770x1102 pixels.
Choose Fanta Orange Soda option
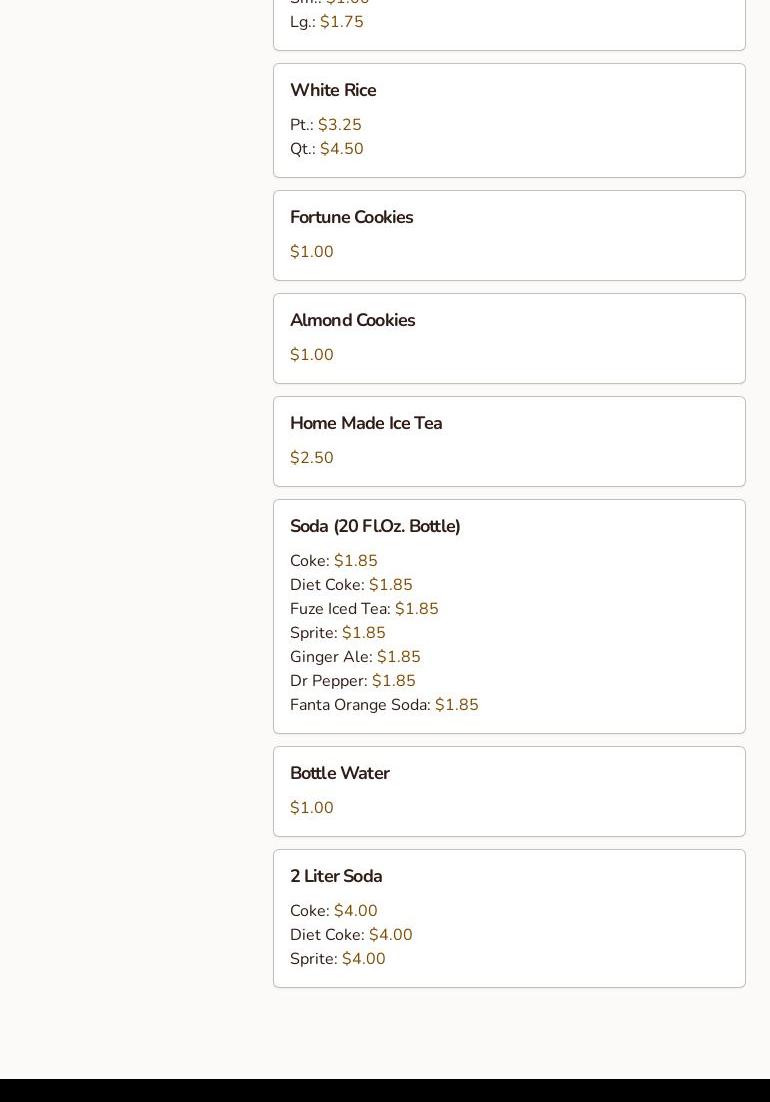(x=384, y=705)
